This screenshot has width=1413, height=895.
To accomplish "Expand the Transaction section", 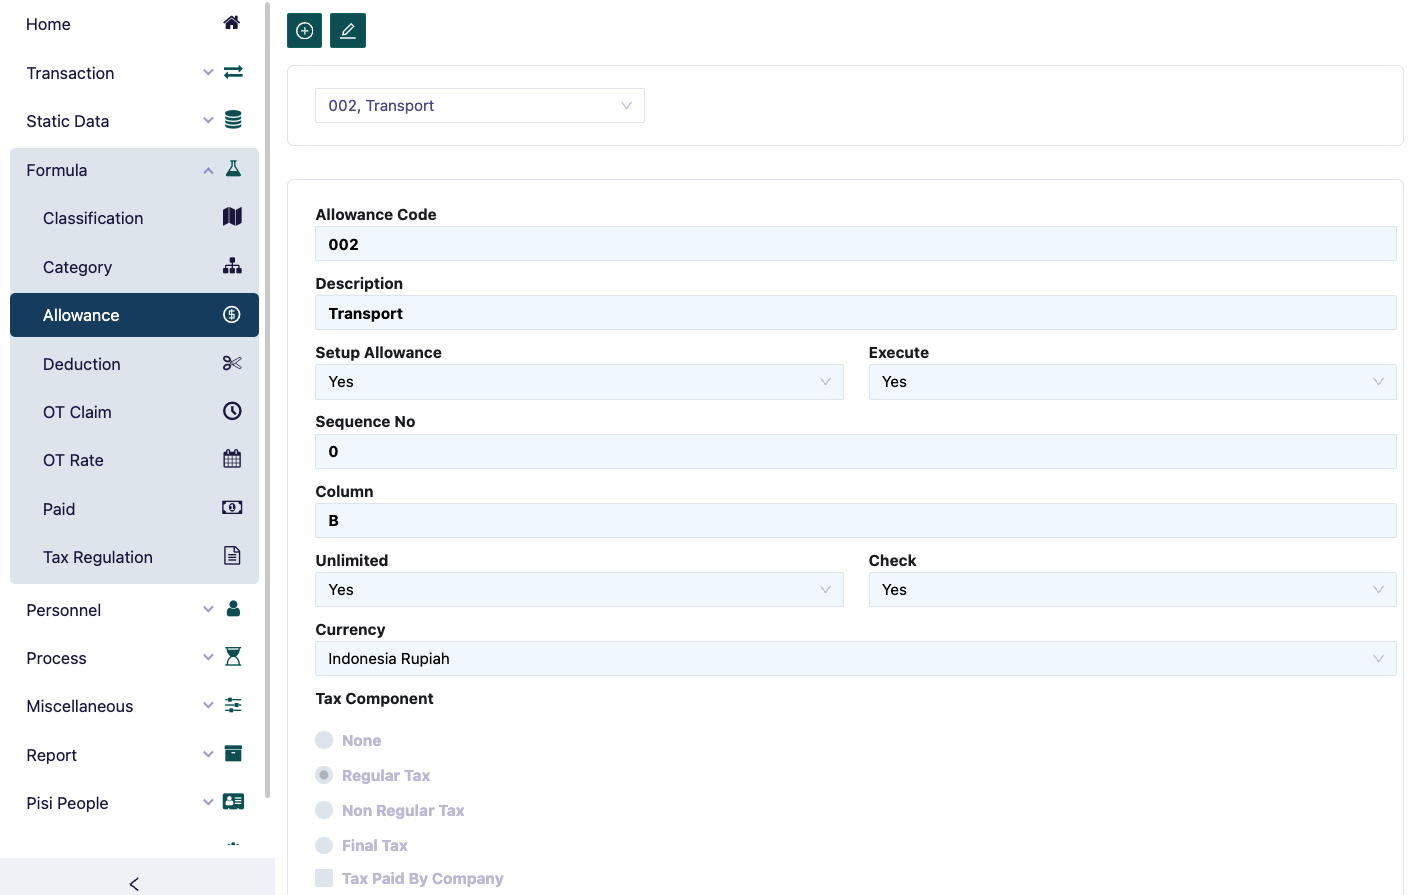I will coord(70,72).
